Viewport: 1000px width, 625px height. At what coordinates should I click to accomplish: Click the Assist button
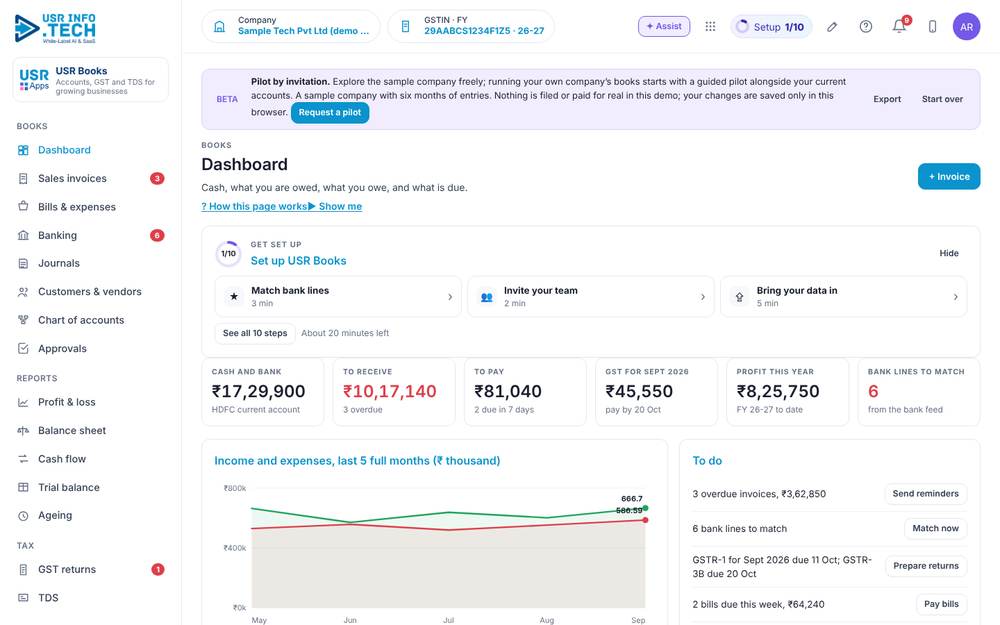click(x=664, y=26)
